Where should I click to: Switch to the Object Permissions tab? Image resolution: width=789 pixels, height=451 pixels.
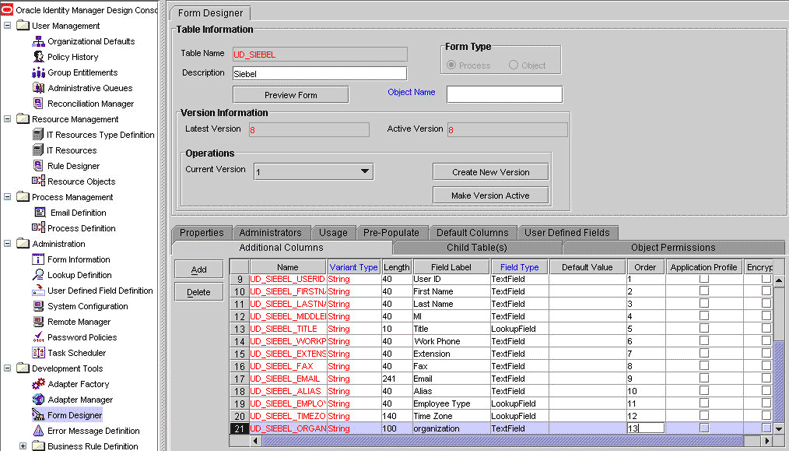(673, 247)
